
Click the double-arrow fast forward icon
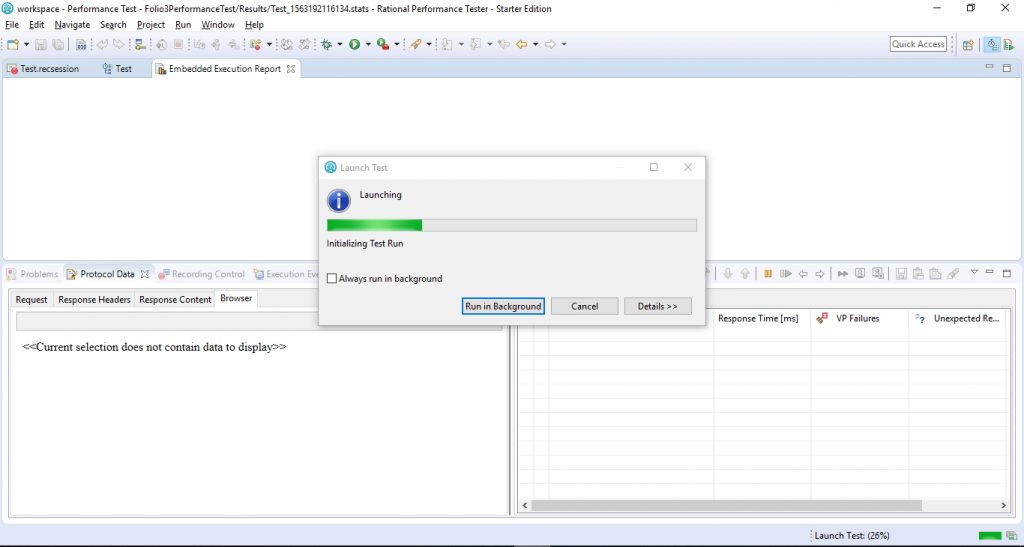tap(843, 274)
